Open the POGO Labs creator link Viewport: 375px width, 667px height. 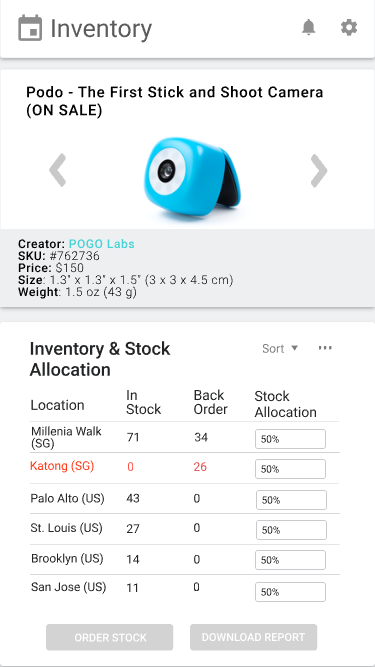(102, 244)
